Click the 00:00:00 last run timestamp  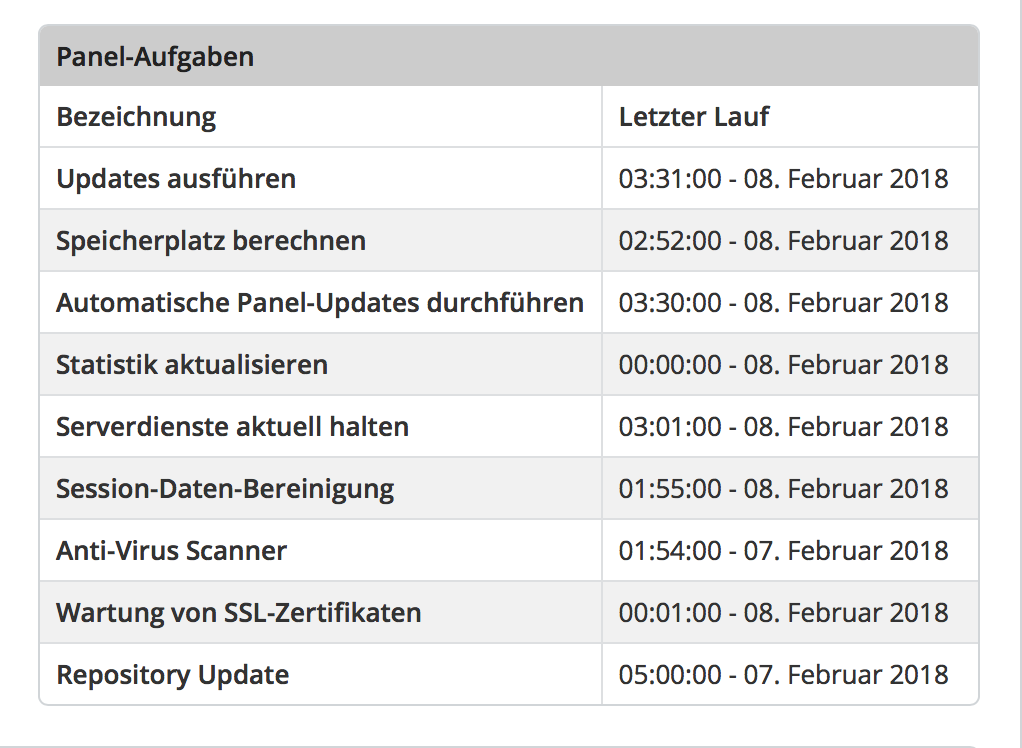[x=783, y=365]
